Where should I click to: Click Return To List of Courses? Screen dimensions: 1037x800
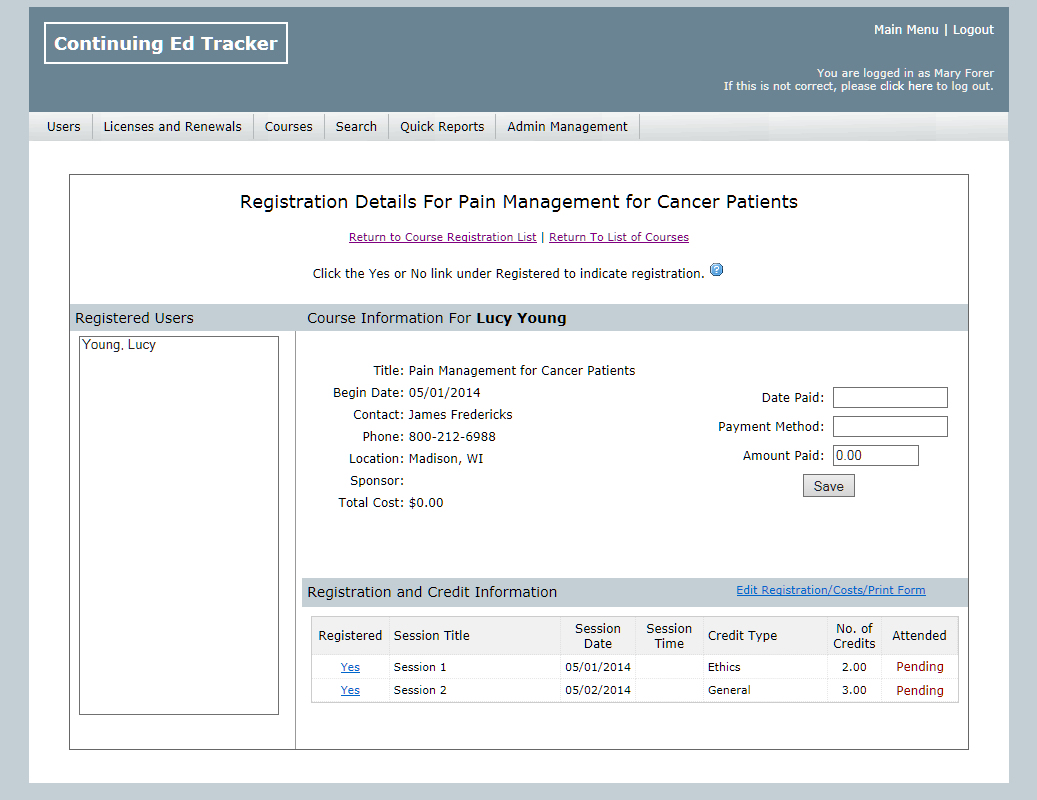click(619, 238)
